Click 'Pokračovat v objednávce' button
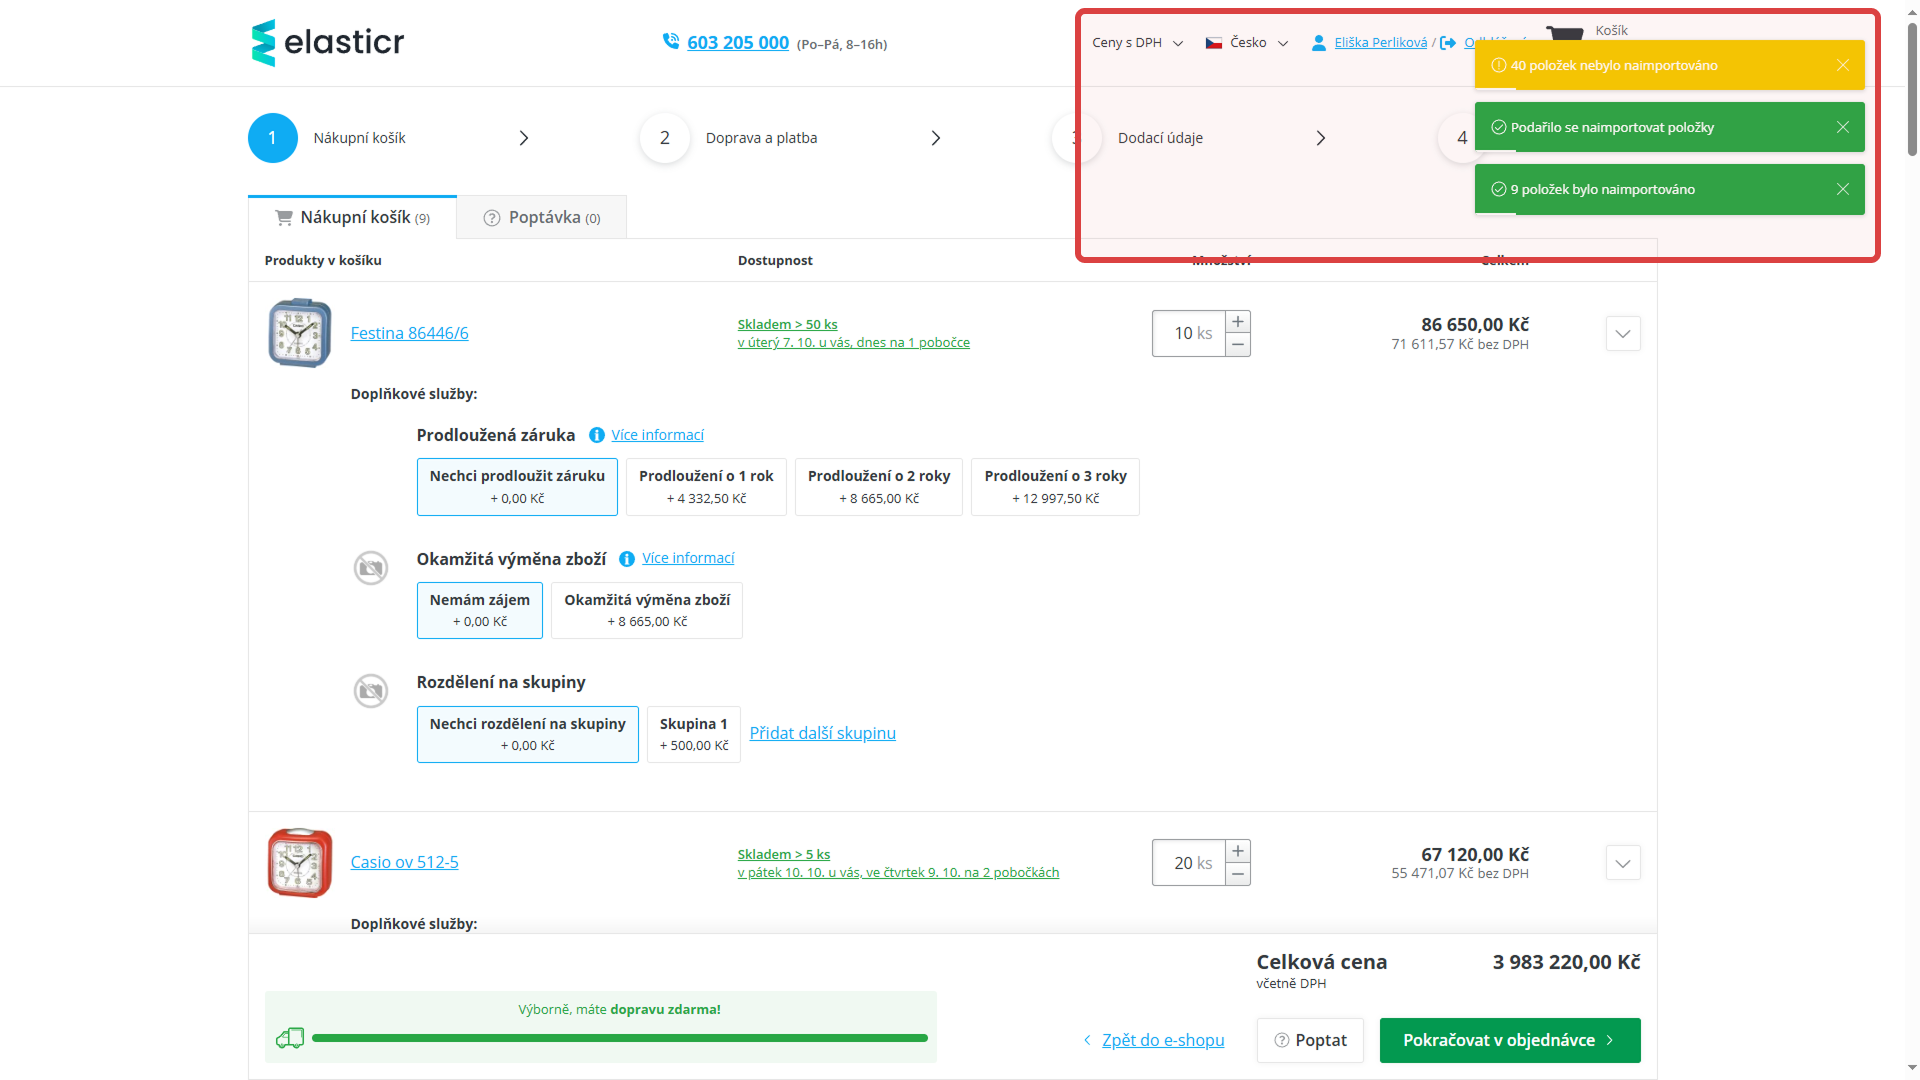The image size is (1920, 1080). (1509, 1040)
